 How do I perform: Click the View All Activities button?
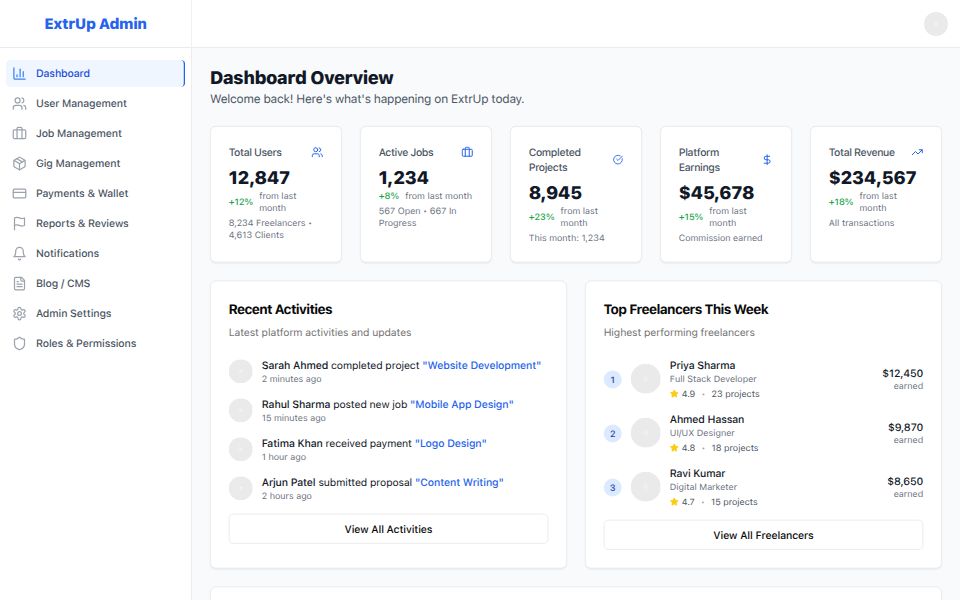pos(388,529)
